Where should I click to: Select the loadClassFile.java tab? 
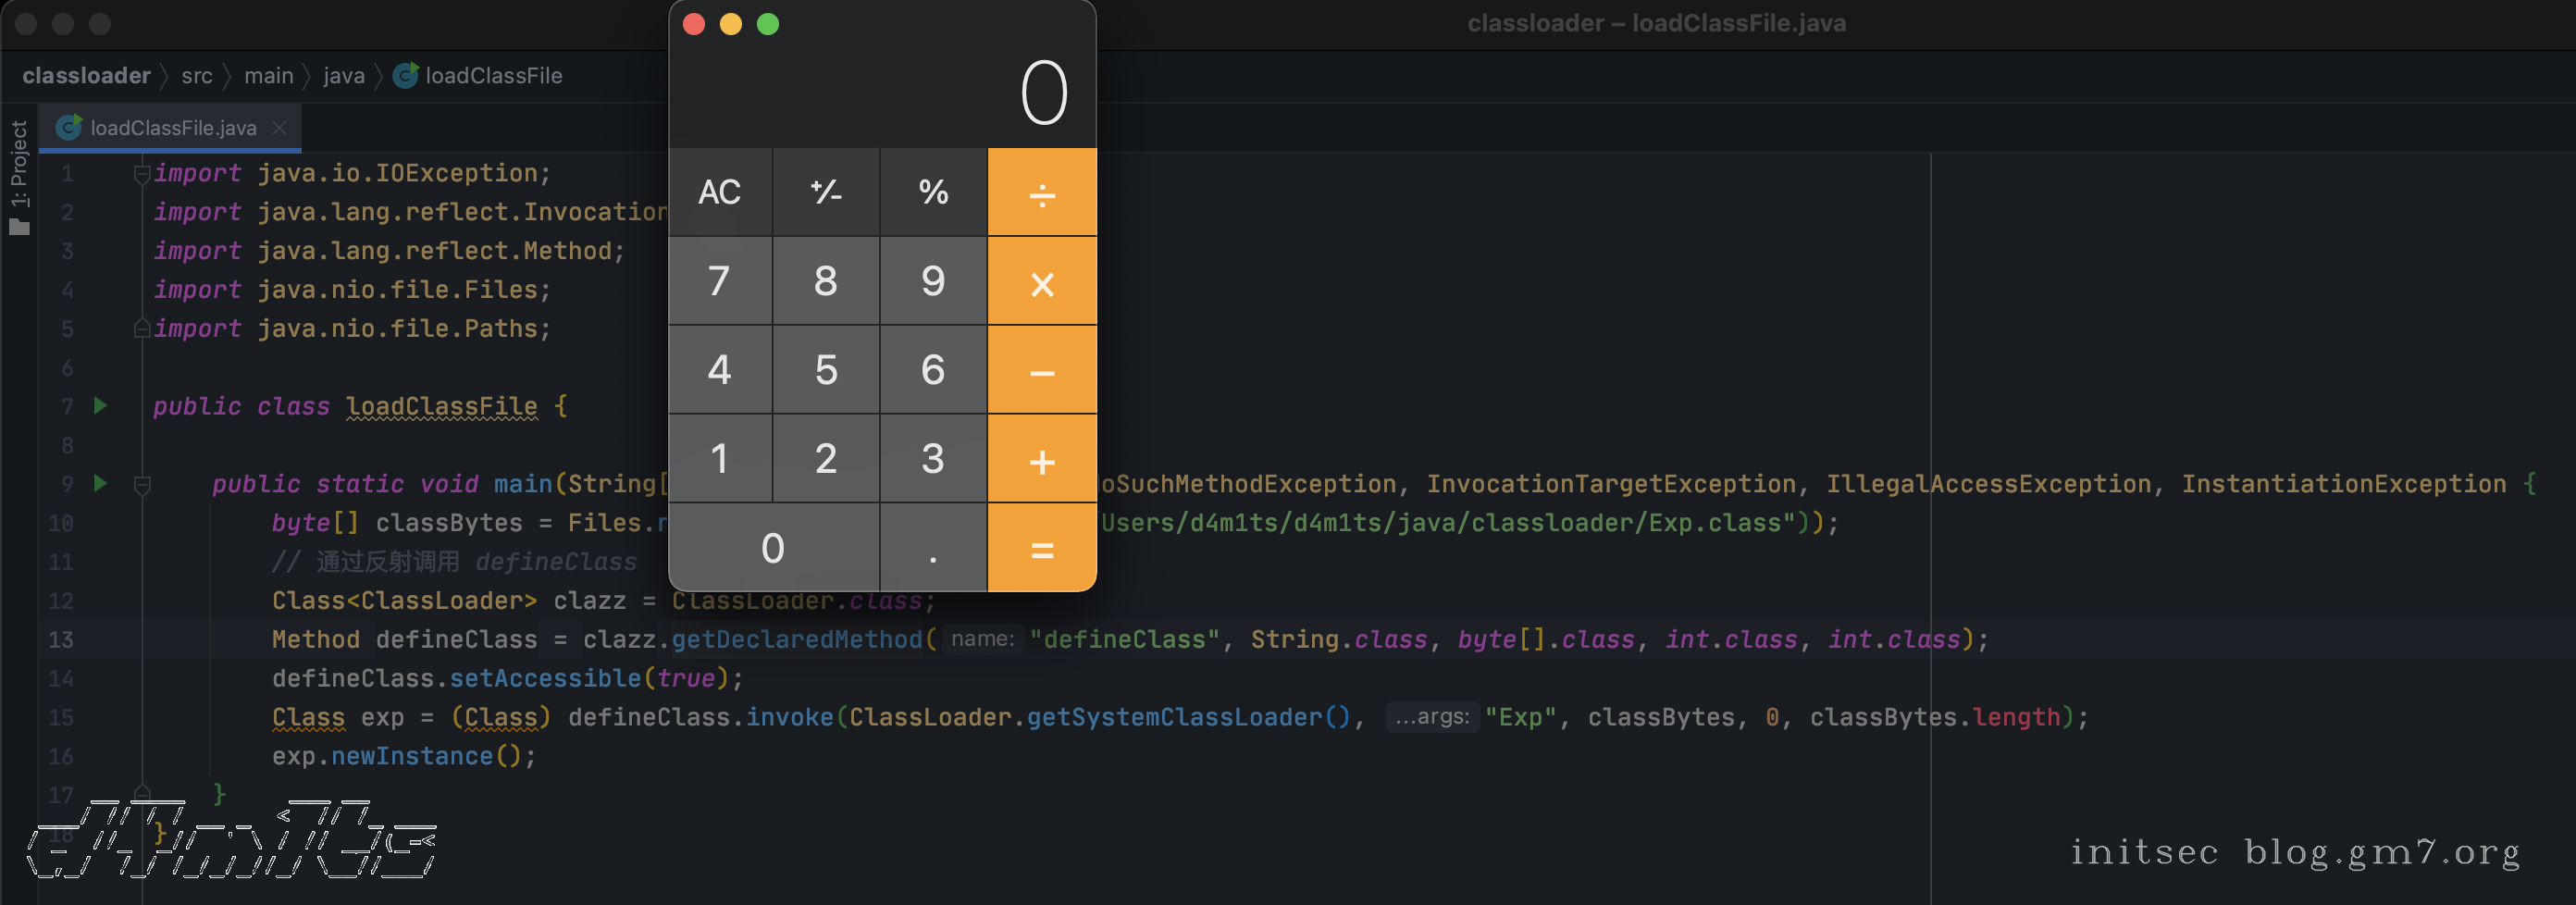[x=172, y=128]
